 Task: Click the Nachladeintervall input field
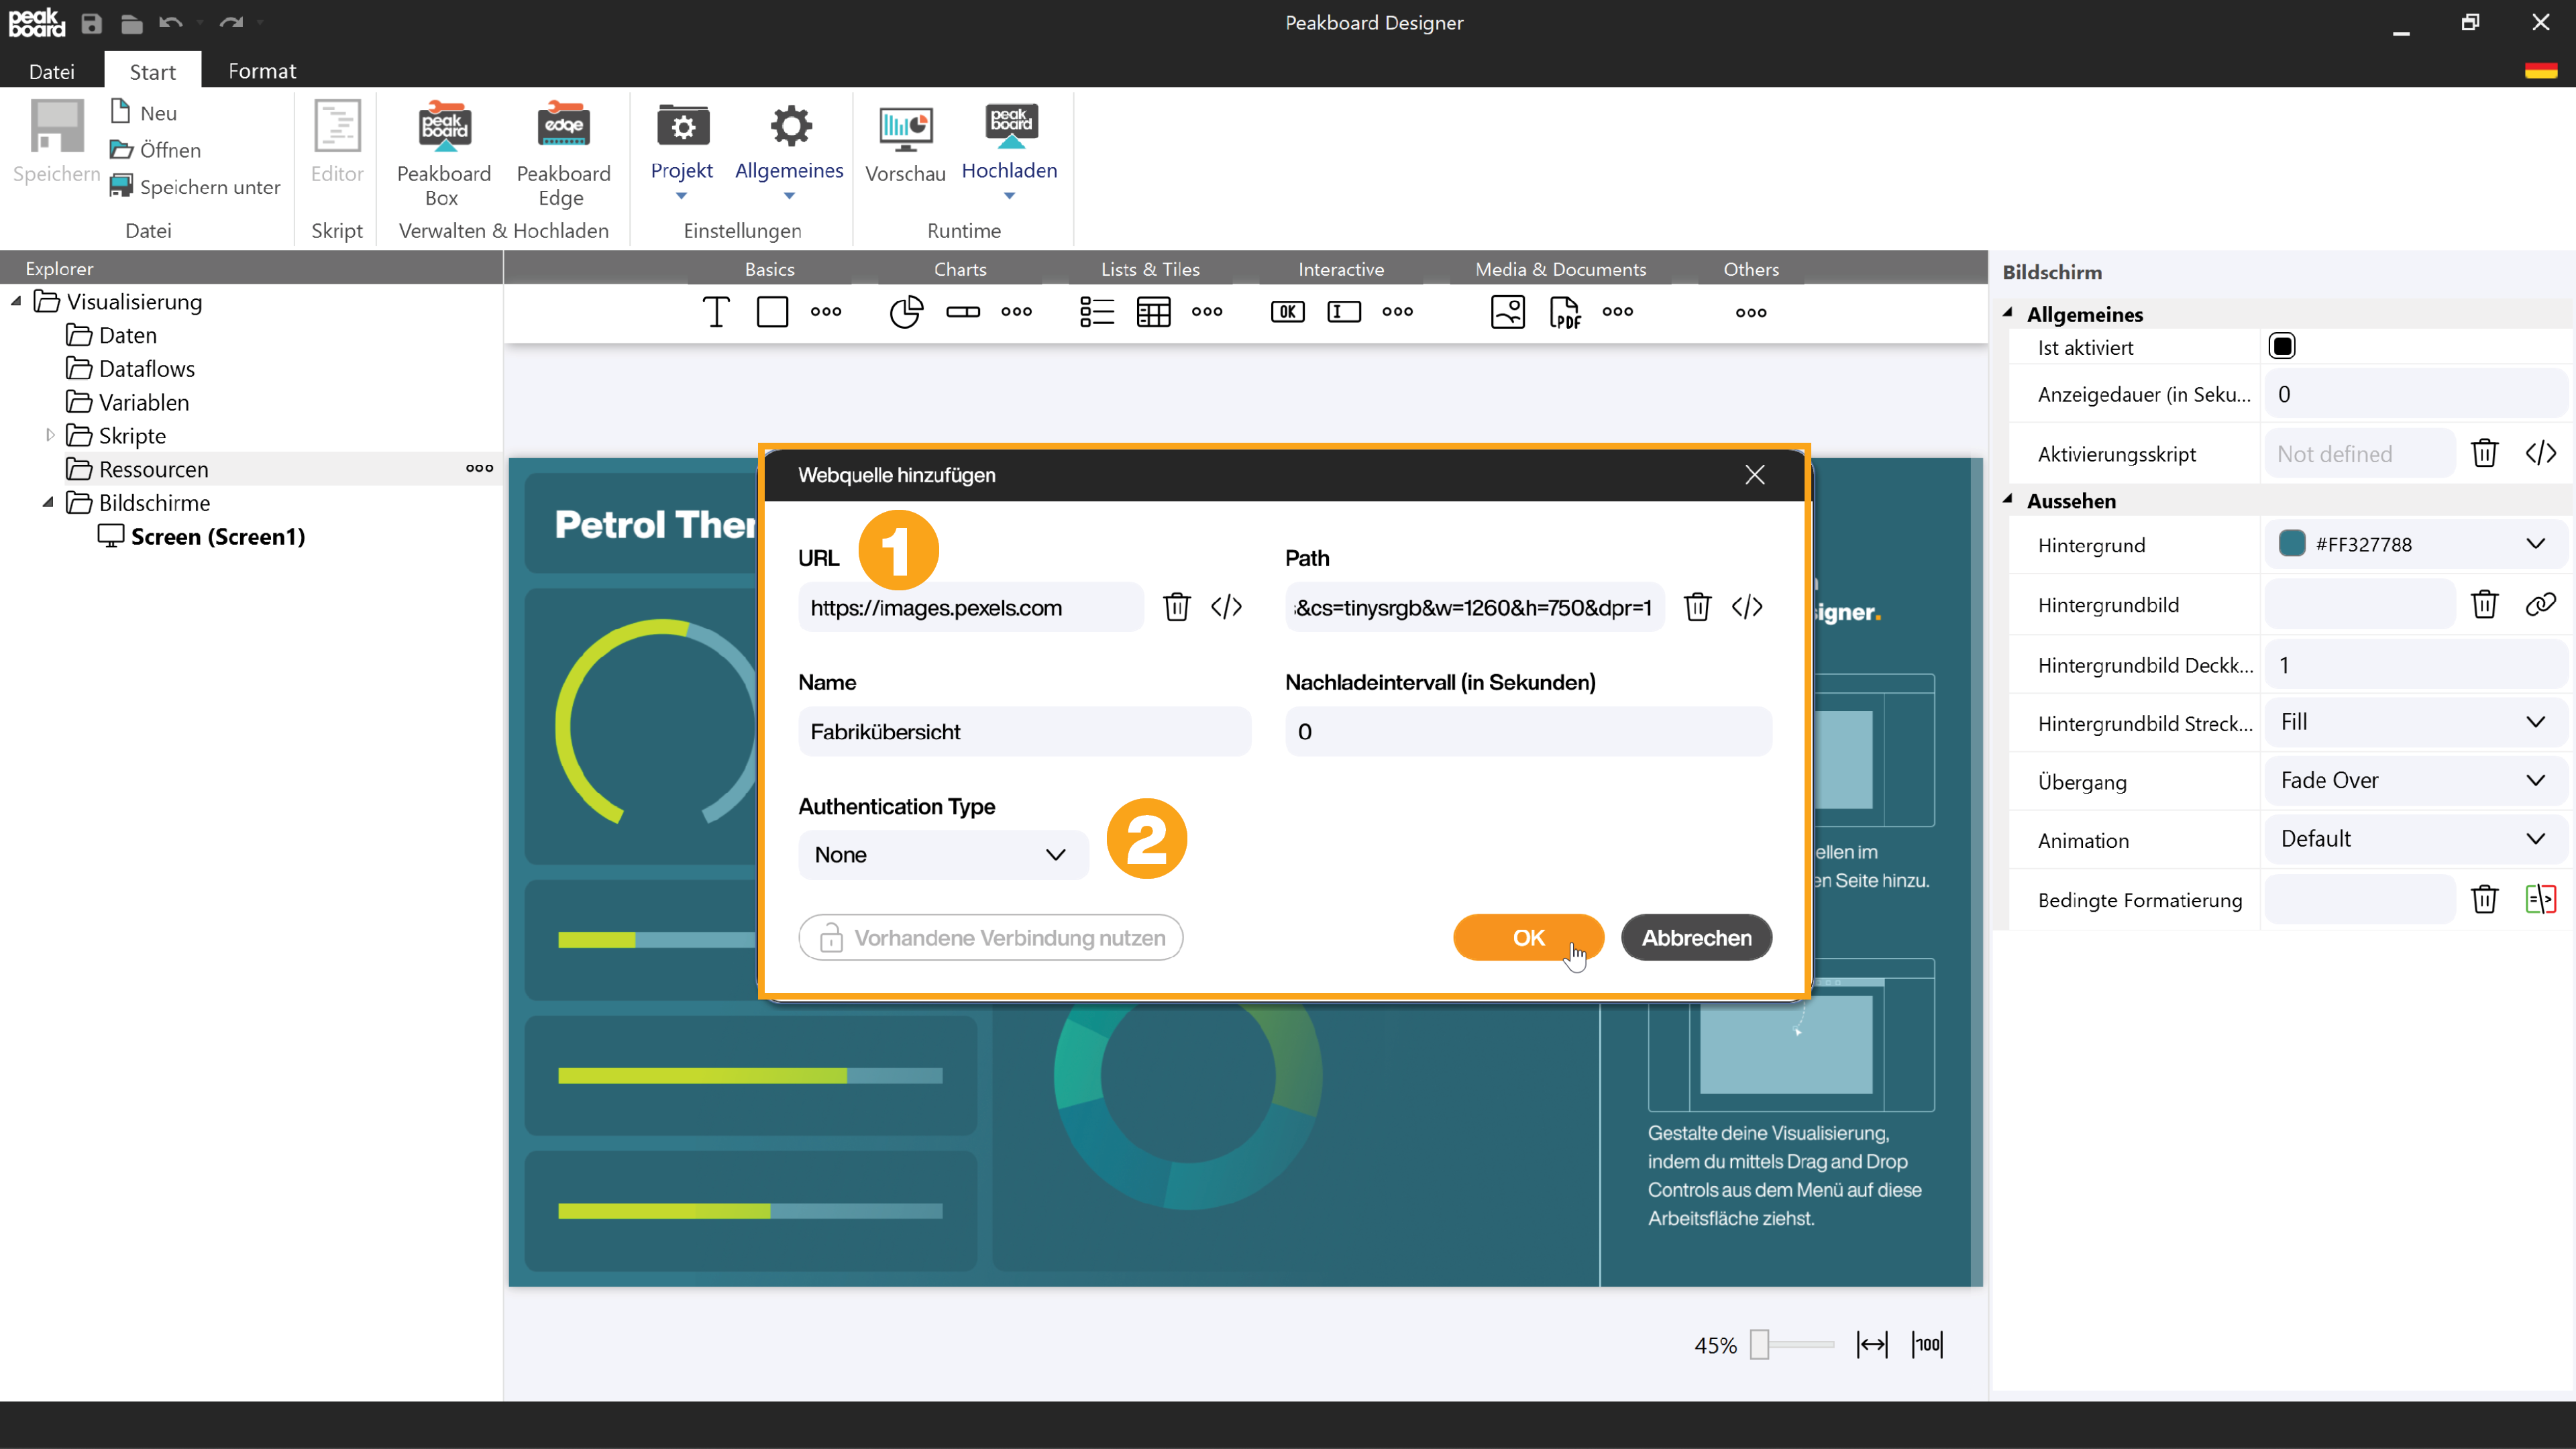click(x=1528, y=732)
